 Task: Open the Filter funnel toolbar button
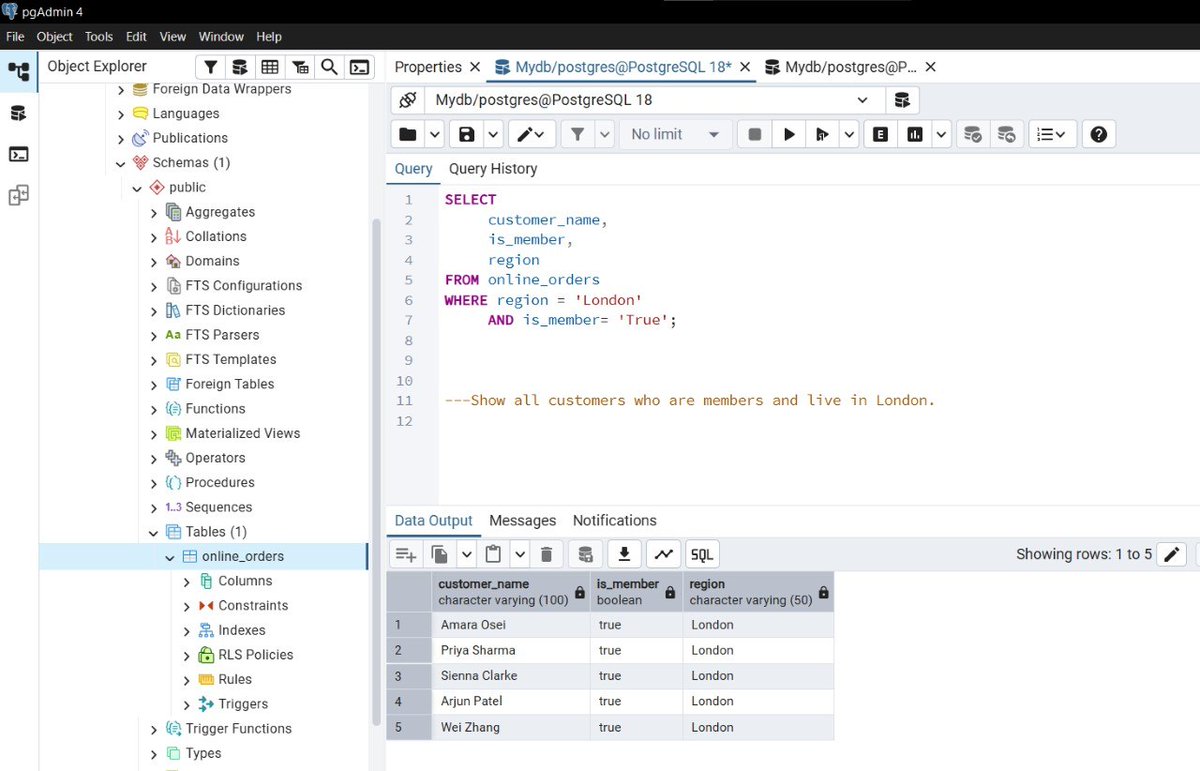click(x=577, y=134)
